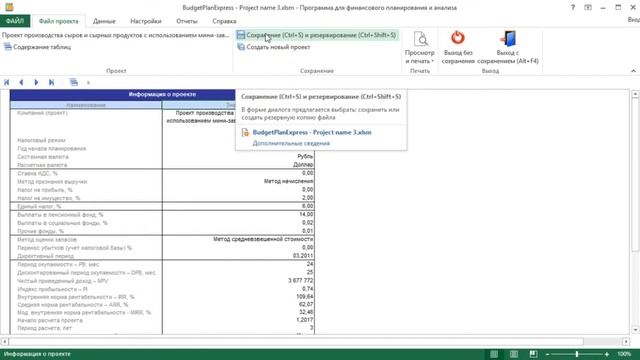Click zoom out minus button
The height and width of the screenshot is (360, 640).
[547, 354]
